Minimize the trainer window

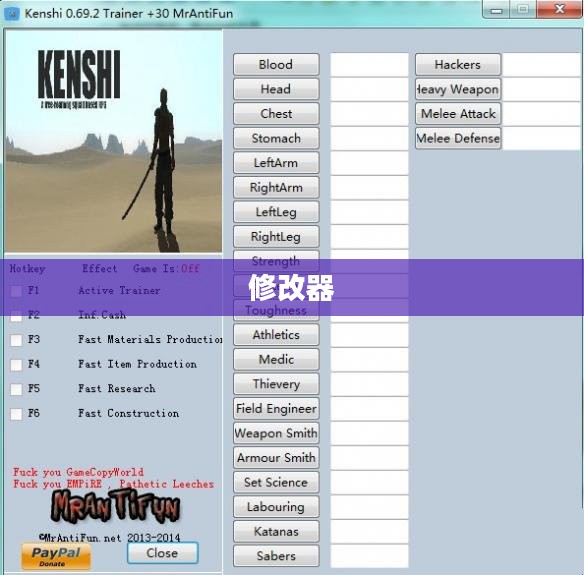[496, 9]
